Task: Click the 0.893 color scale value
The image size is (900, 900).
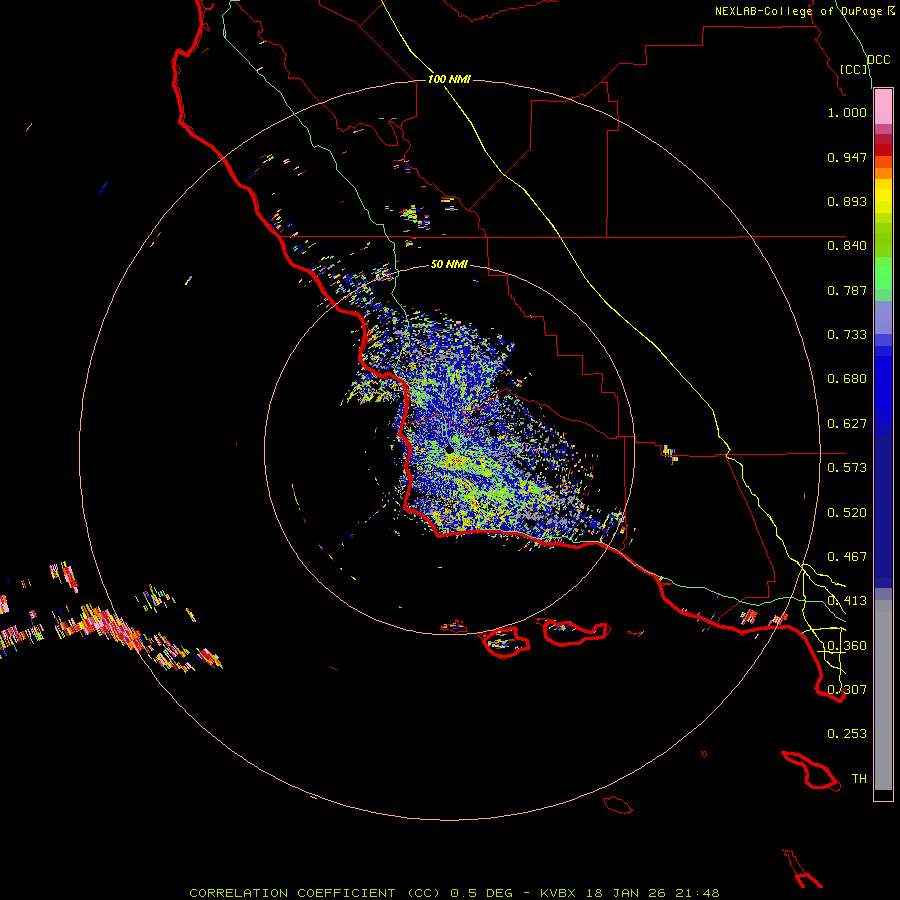Action: [847, 201]
